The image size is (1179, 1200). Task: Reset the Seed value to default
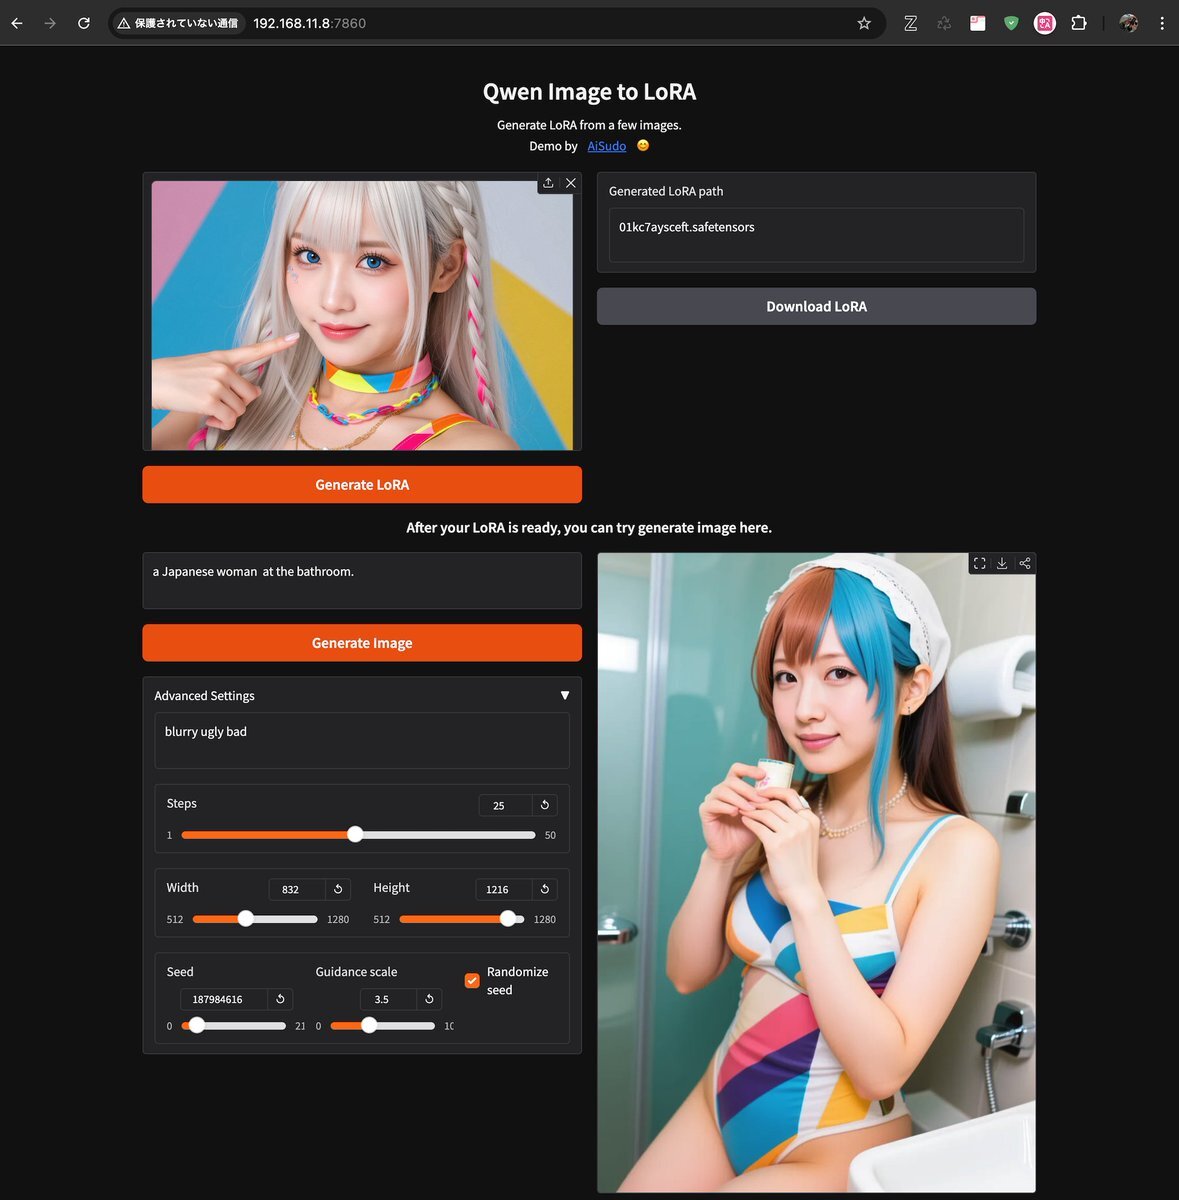[280, 999]
